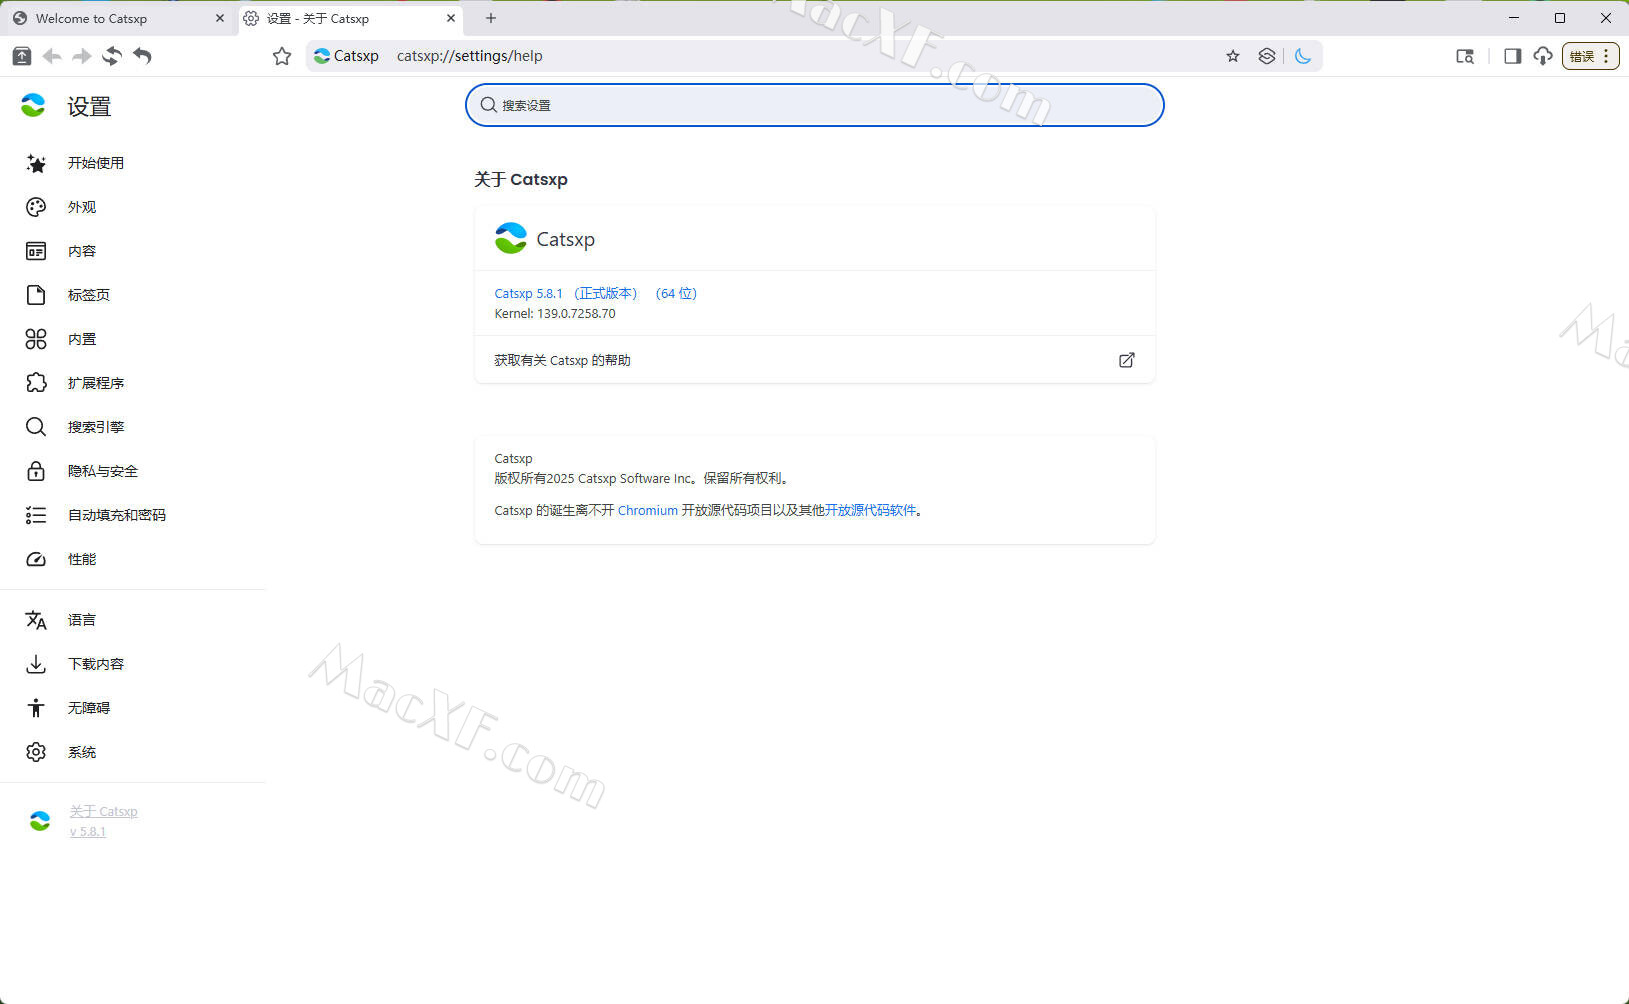This screenshot has height=1004, width=1629.
Task: Click the (64 位) architecture text
Action: [676, 293]
